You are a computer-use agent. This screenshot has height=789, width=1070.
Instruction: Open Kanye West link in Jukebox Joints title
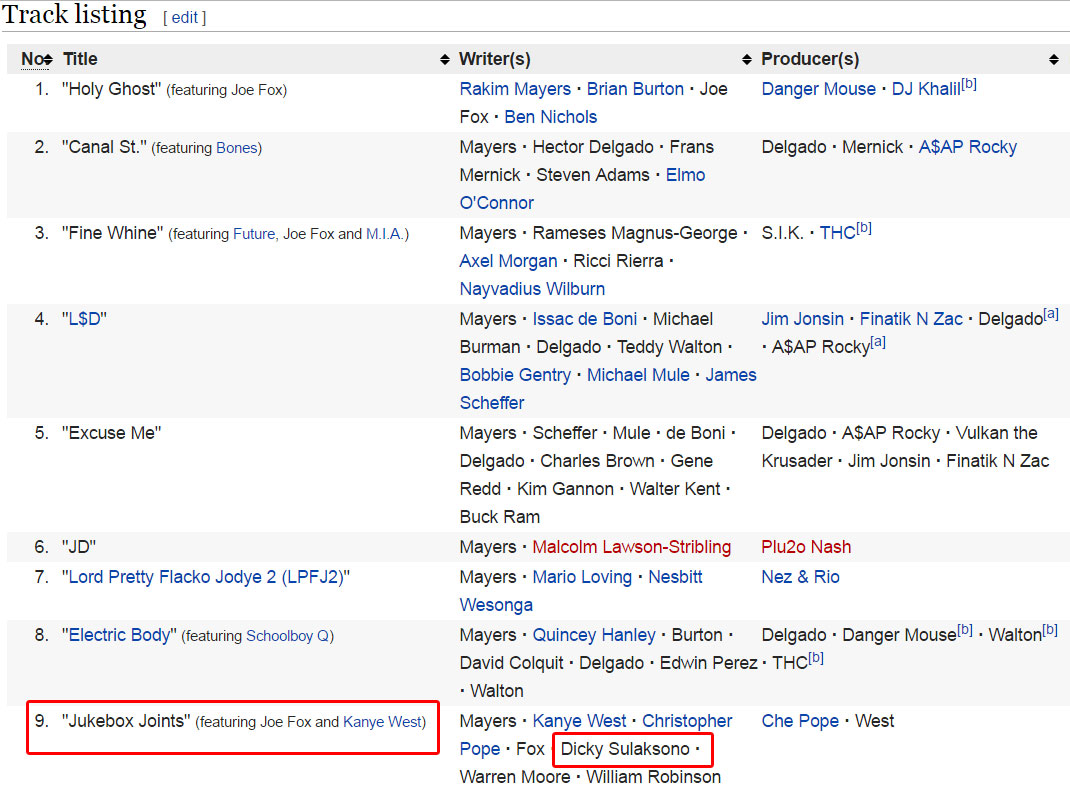pyautogui.click(x=382, y=722)
